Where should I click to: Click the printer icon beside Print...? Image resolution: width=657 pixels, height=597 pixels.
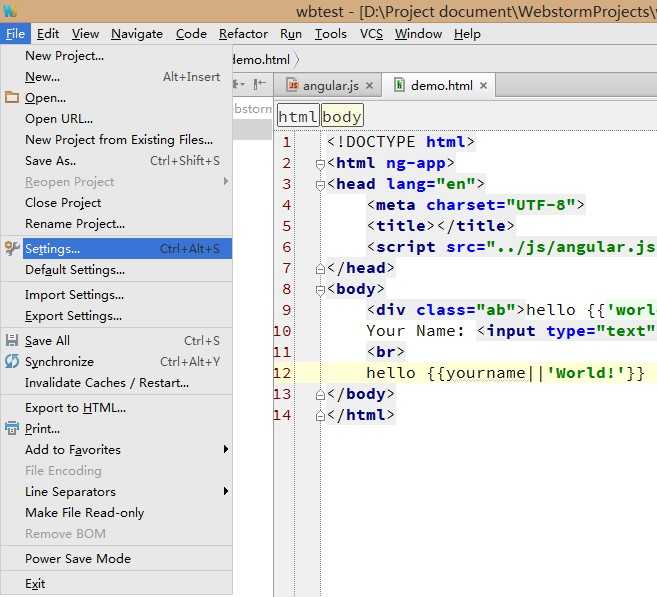(12, 428)
